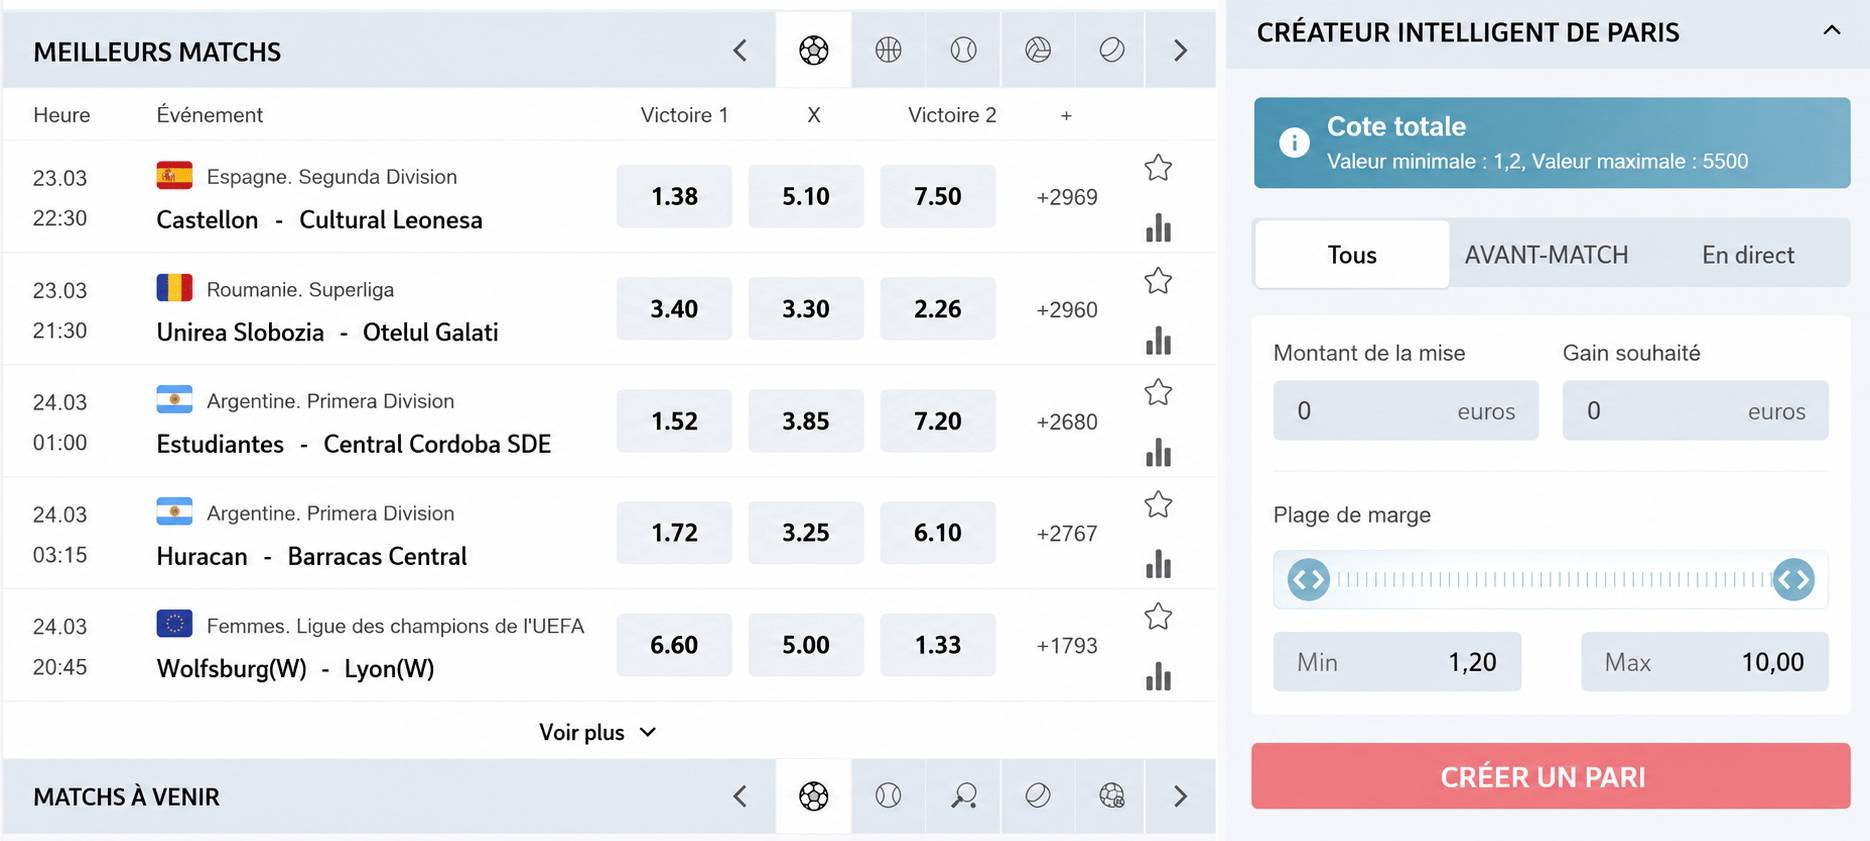Click the info icon beside Cote totale

coord(1294,143)
